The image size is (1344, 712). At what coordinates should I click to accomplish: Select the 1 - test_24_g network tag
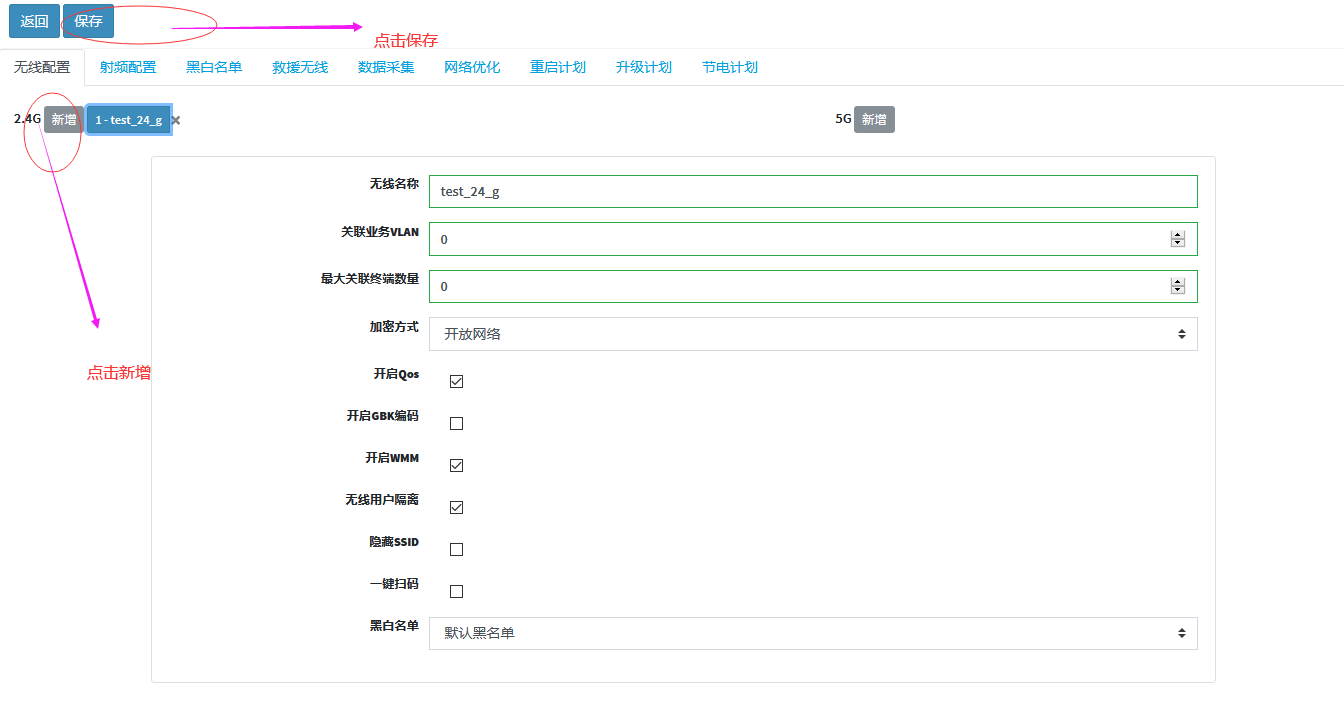128,119
